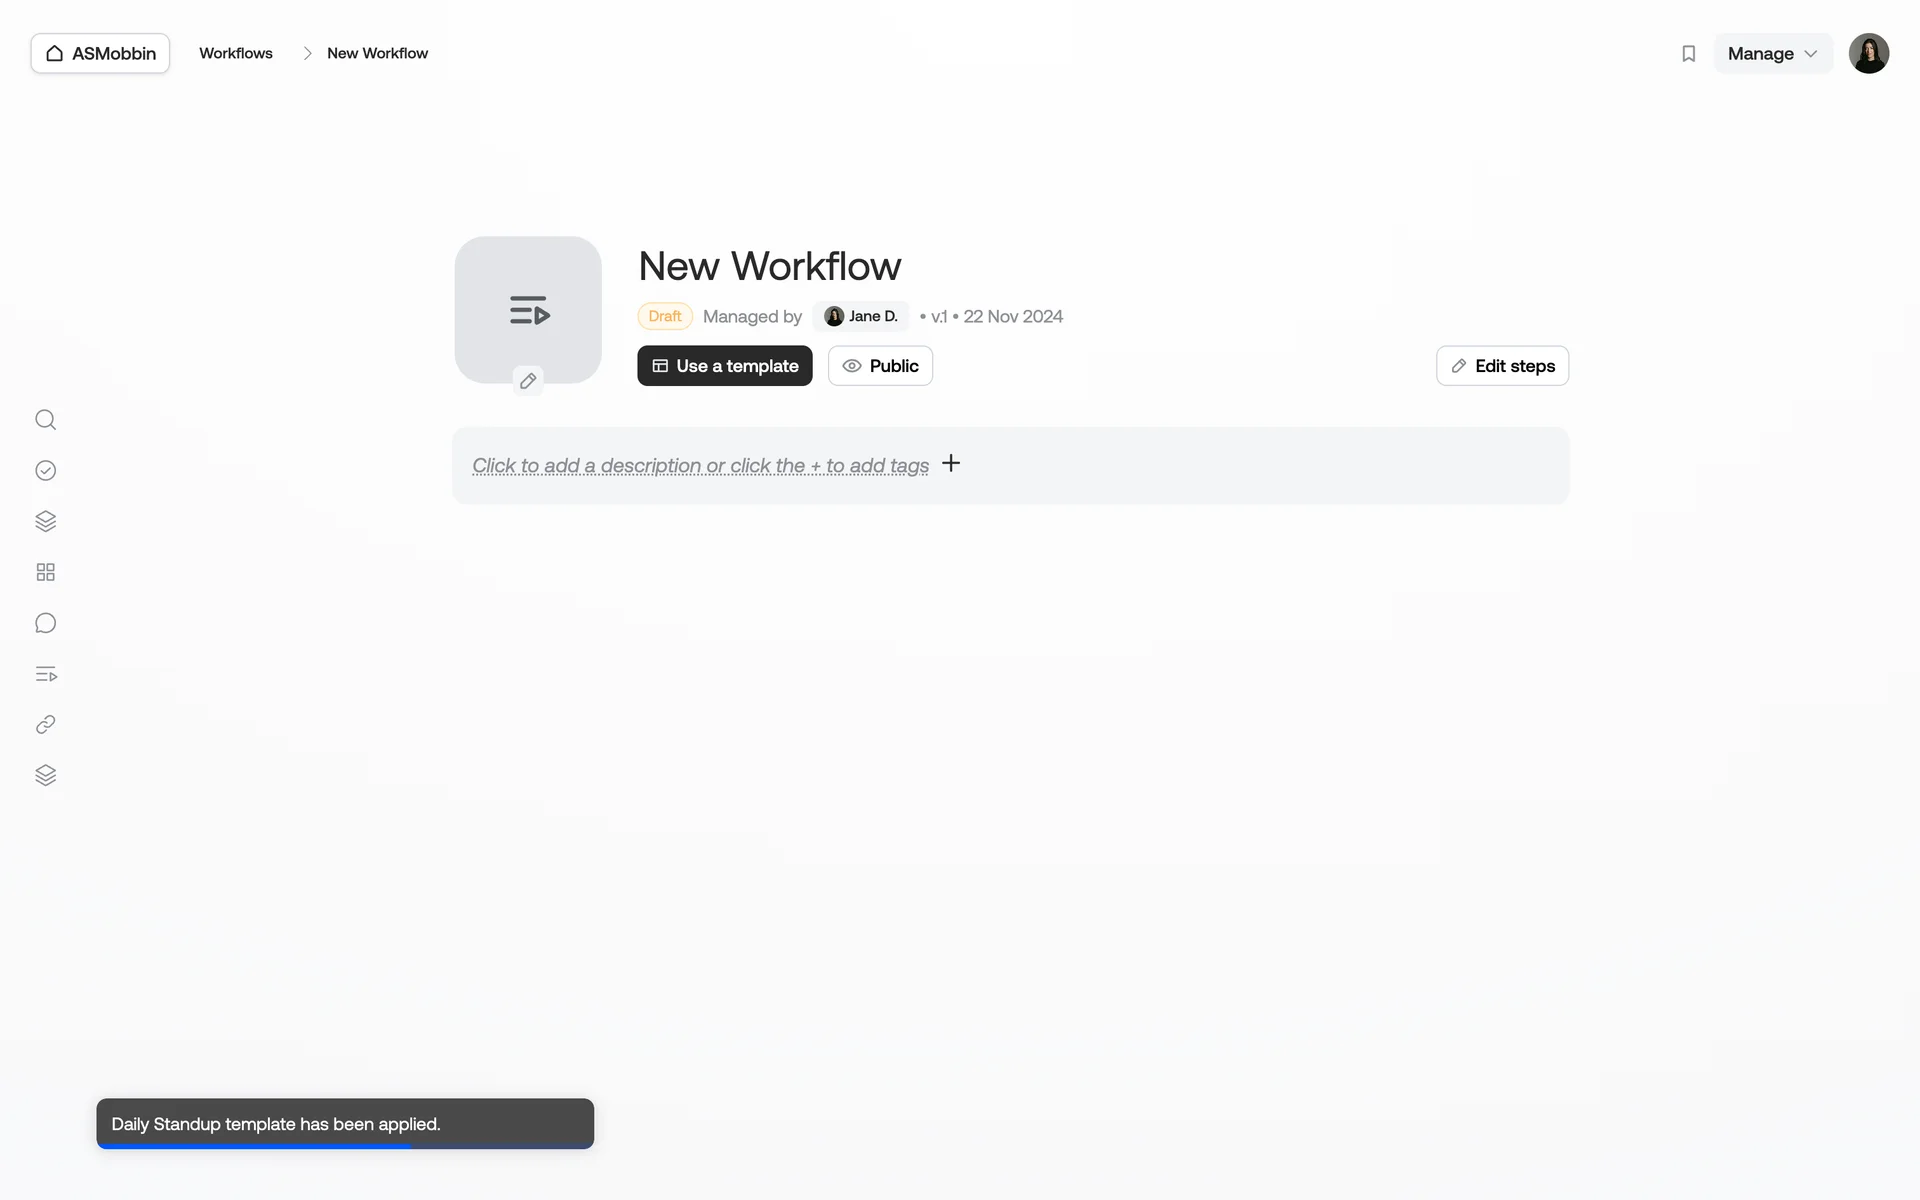Image resolution: width=1920 pixels, height=1200 pixels.
Task: Open the link chain sidebar icon
Action: pyautogui.click(x=45, y=725)
